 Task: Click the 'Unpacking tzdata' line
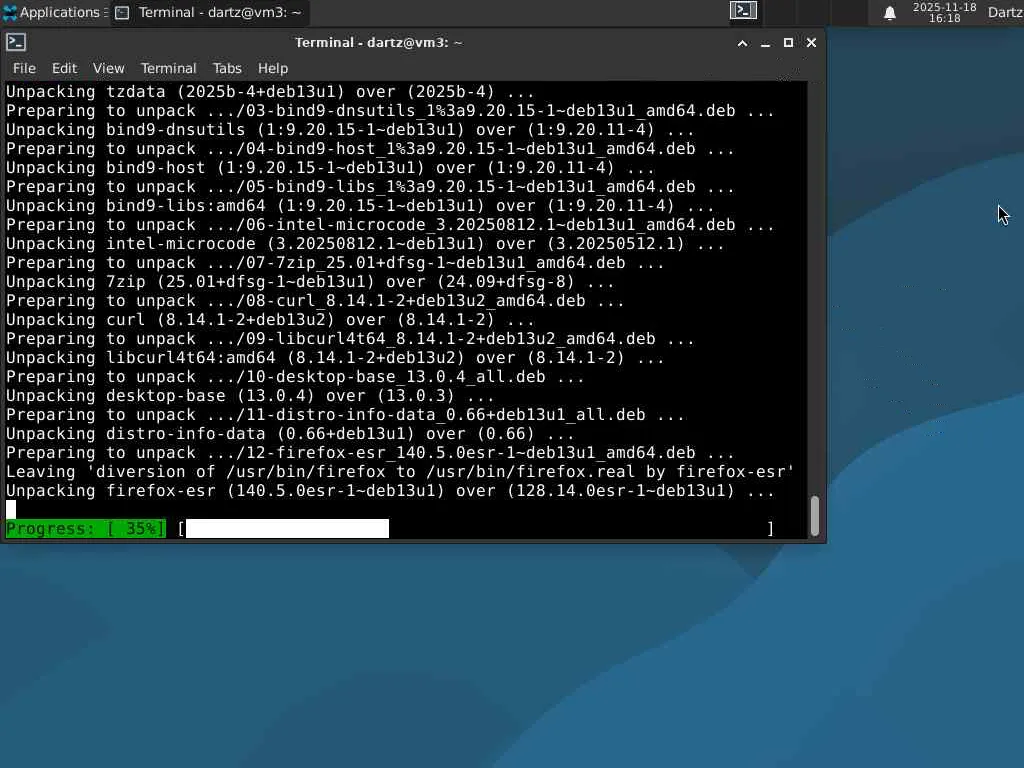[270, 91]
